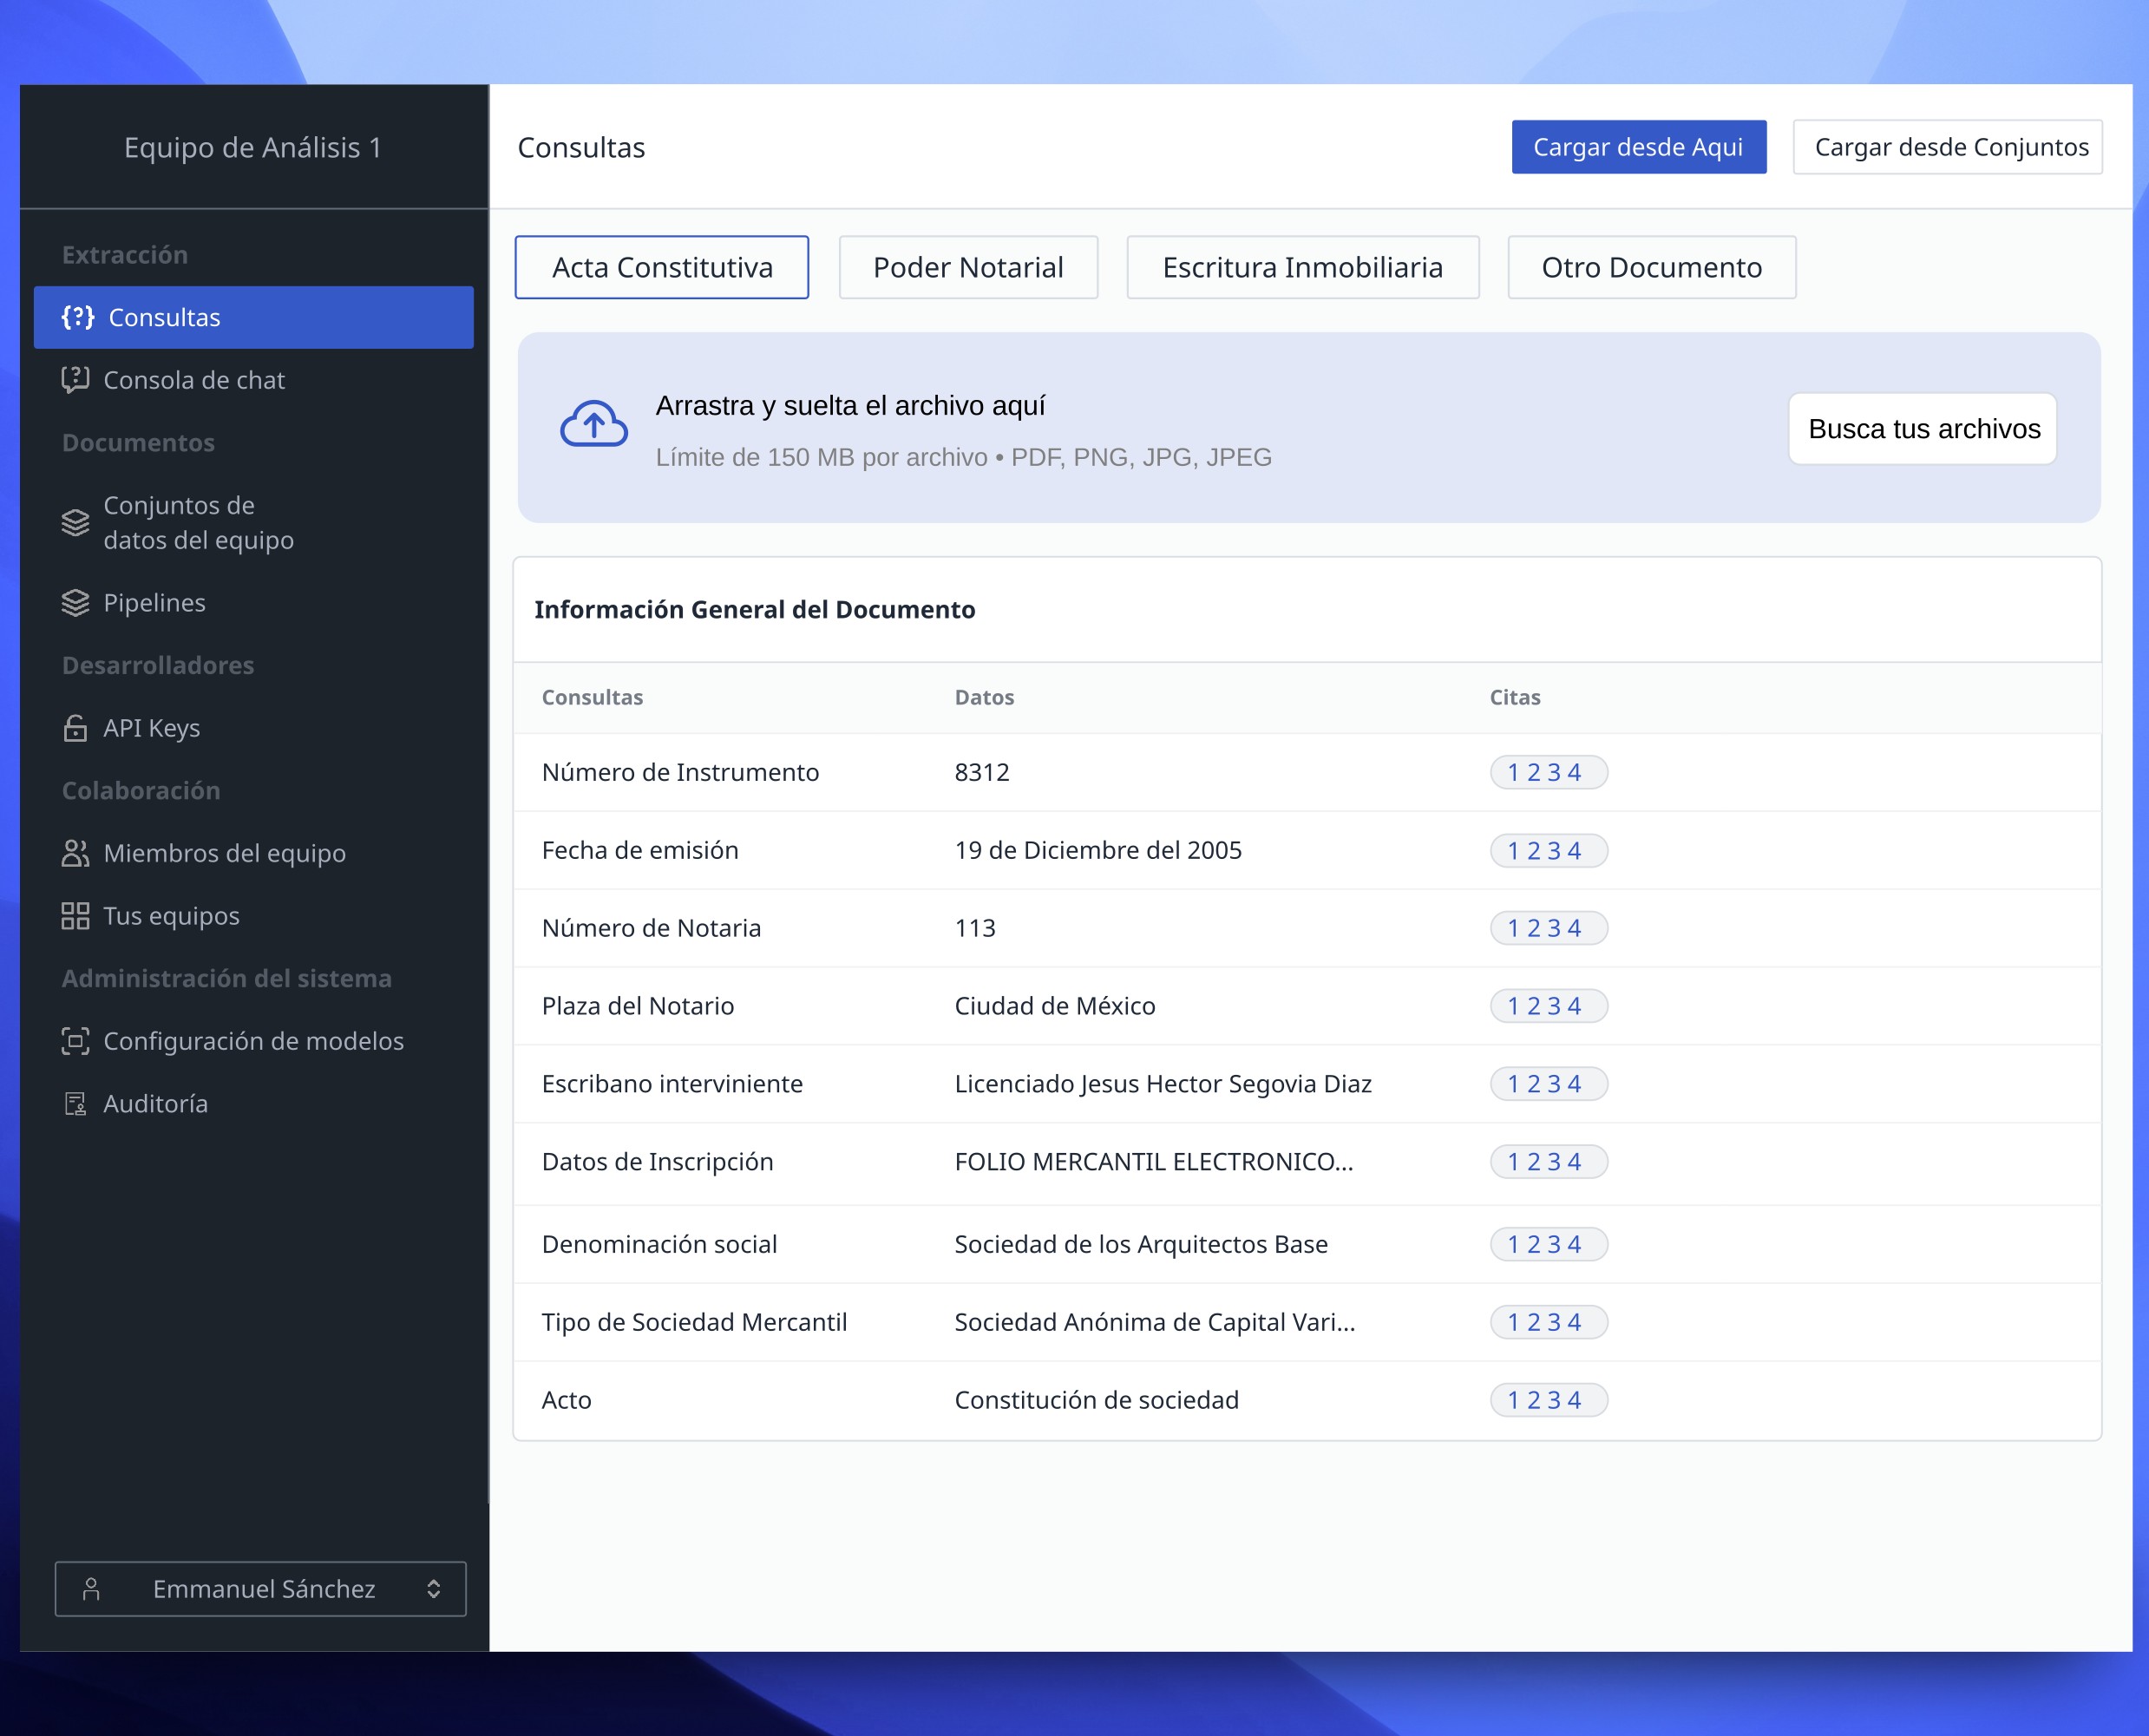This screenshot has width=2149, height=1736.
Task: Click the user avatar icon beside Emmanuel Sánchez
Action: pos(91,1589)
